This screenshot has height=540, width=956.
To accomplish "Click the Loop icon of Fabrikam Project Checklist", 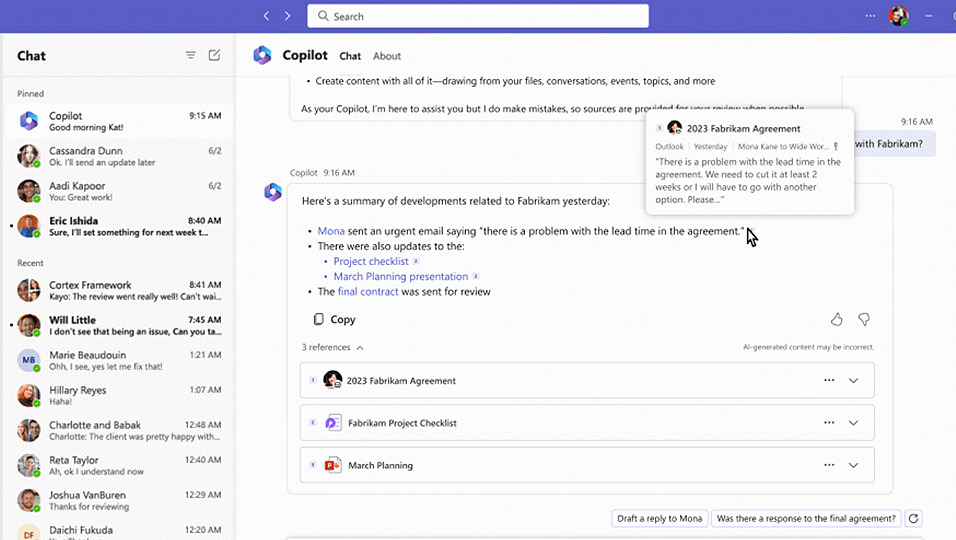I will click(333, 422).
